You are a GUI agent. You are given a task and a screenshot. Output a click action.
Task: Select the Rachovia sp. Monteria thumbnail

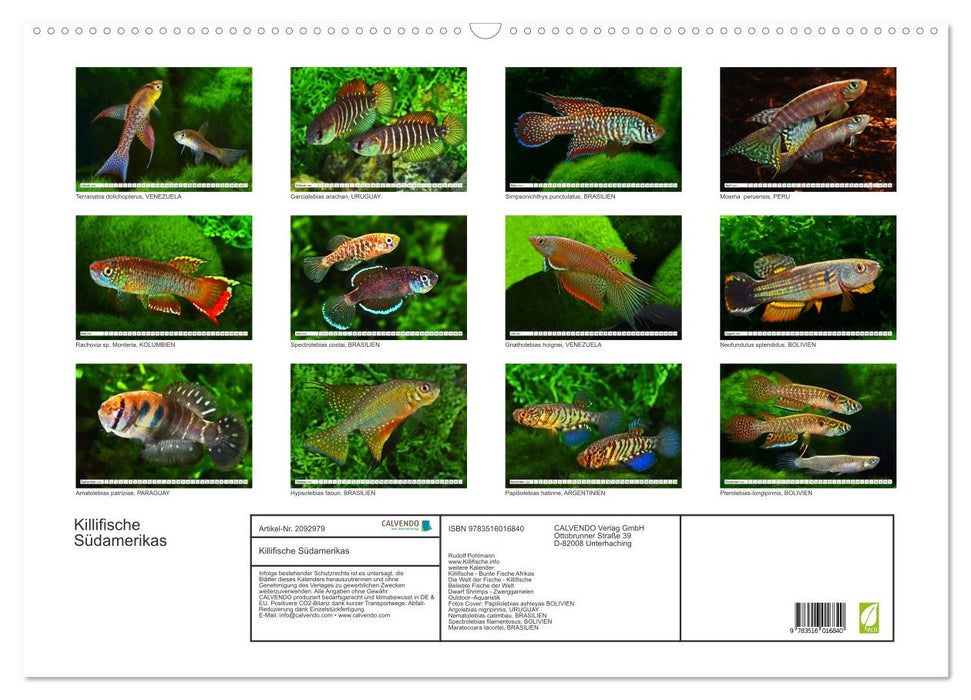tap(164, 277)
